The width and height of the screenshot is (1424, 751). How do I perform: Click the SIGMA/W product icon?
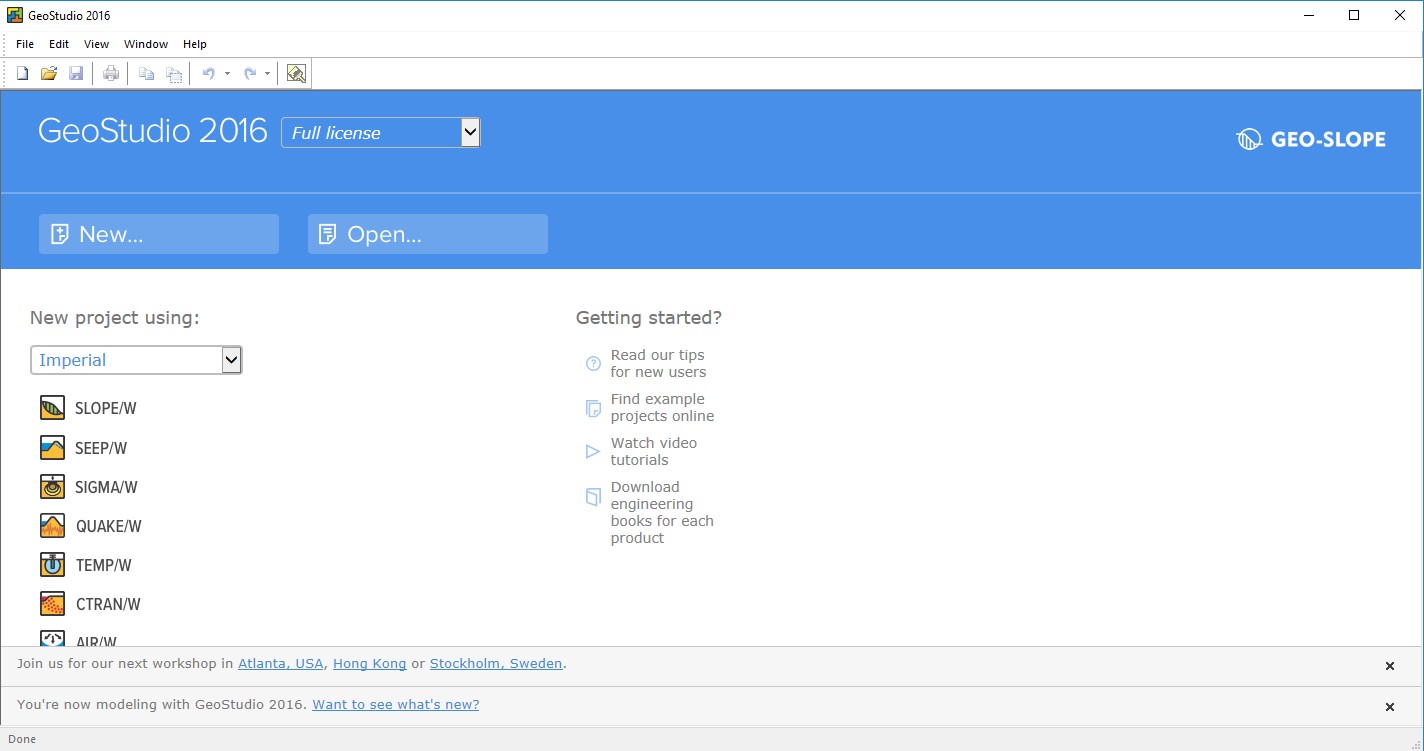[52, 486]
